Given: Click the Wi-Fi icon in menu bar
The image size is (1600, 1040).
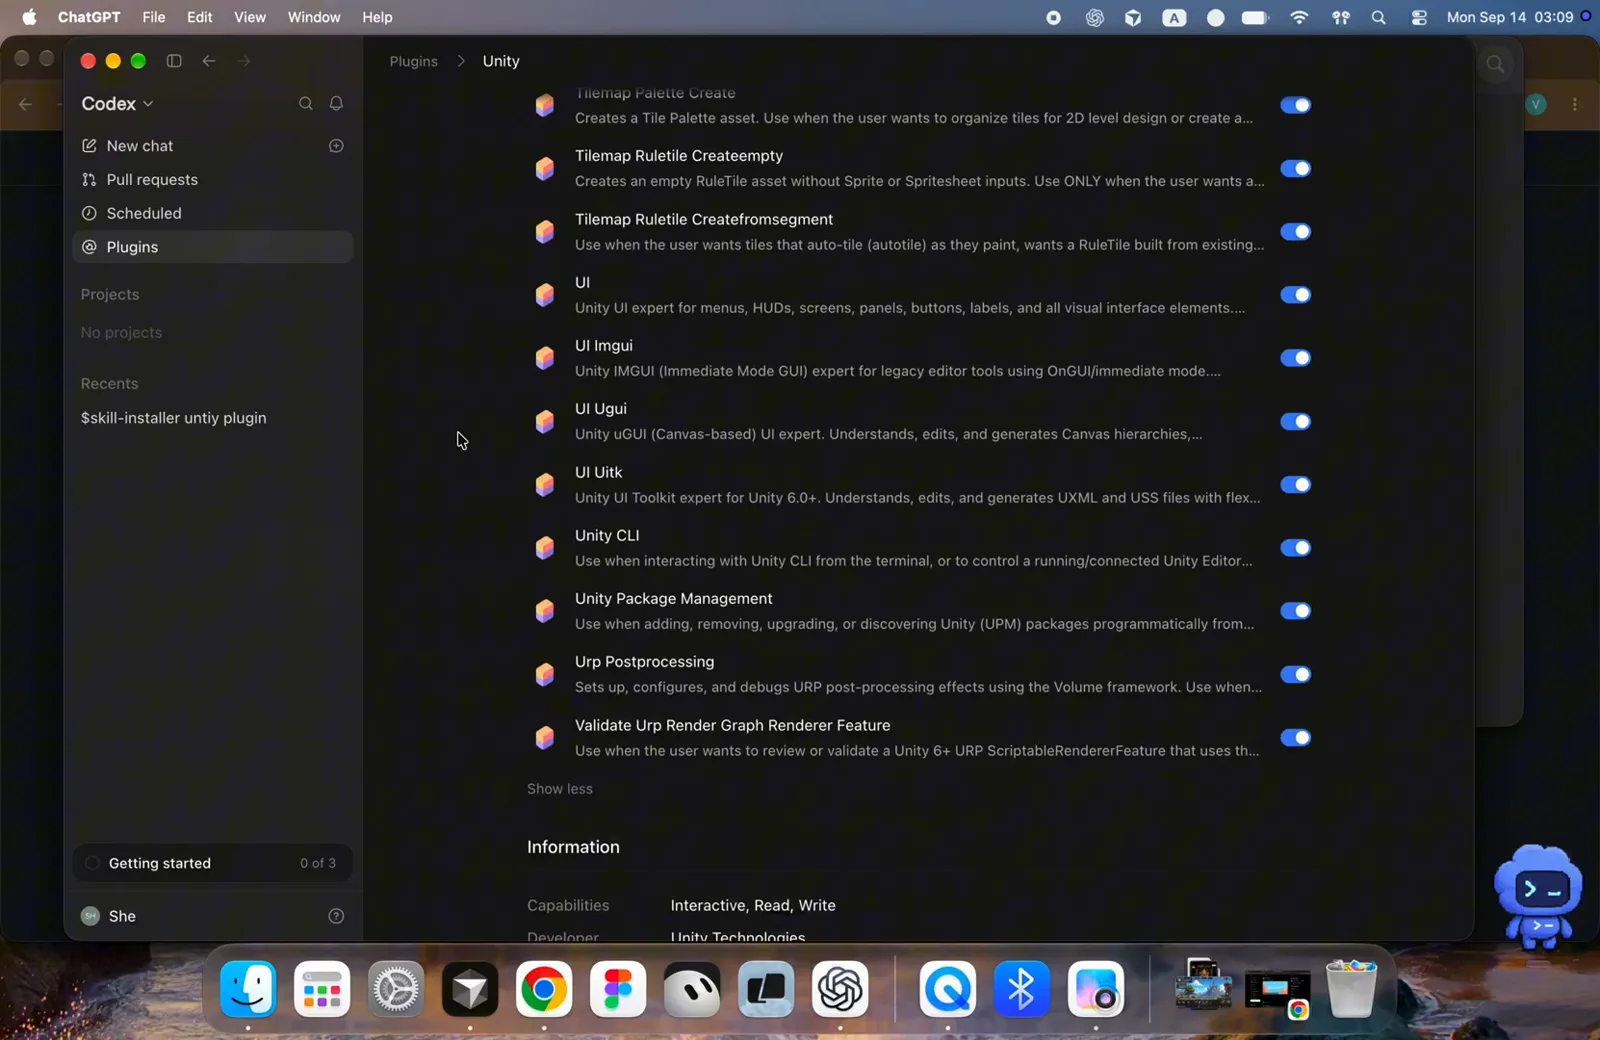Looking at the screenshot, I should point(1299,17).
